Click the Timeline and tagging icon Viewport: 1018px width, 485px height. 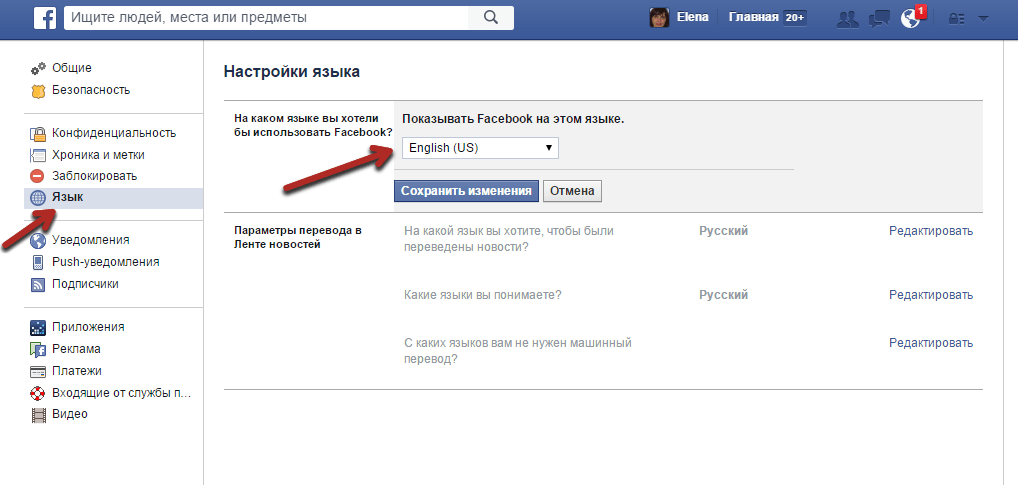[x=38, y=156]
